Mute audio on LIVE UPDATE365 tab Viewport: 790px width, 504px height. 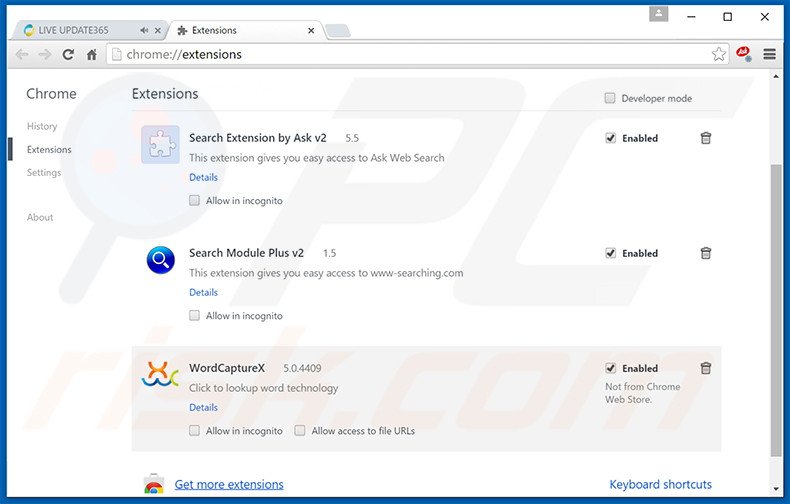coord(144,30)
